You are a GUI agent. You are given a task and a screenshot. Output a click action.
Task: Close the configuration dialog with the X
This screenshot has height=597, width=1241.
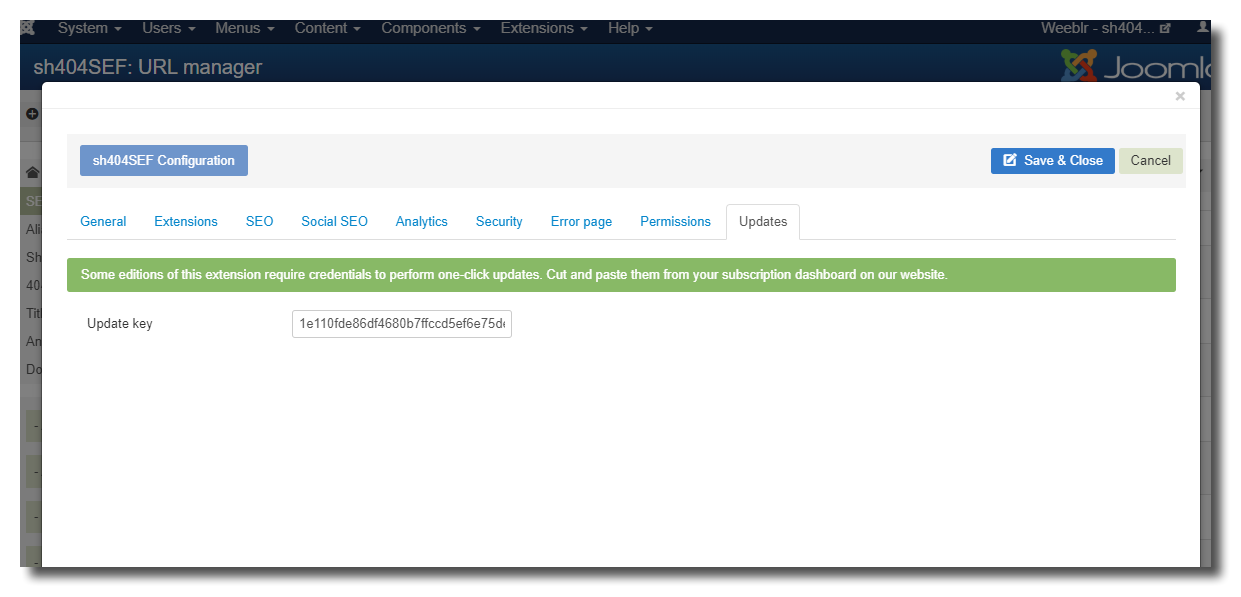coord(1180,96)
